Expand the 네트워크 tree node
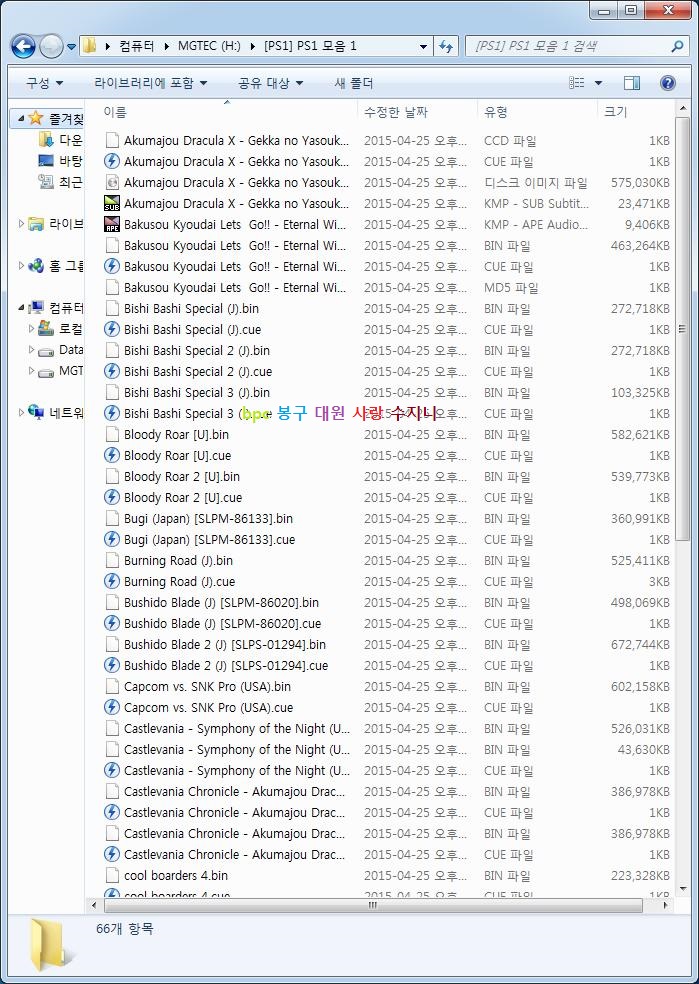This screenshot has width=699, height=984. 21,412
